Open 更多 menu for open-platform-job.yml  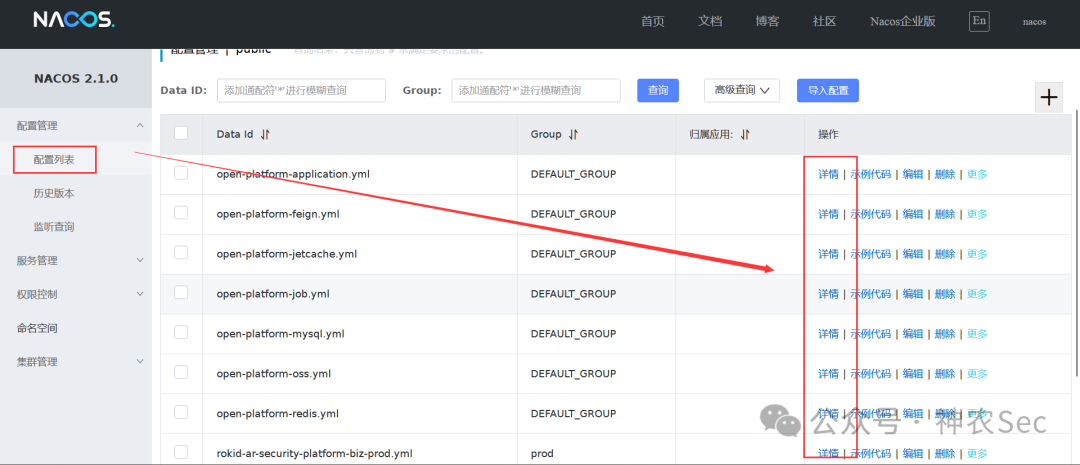tap(977, 294)
